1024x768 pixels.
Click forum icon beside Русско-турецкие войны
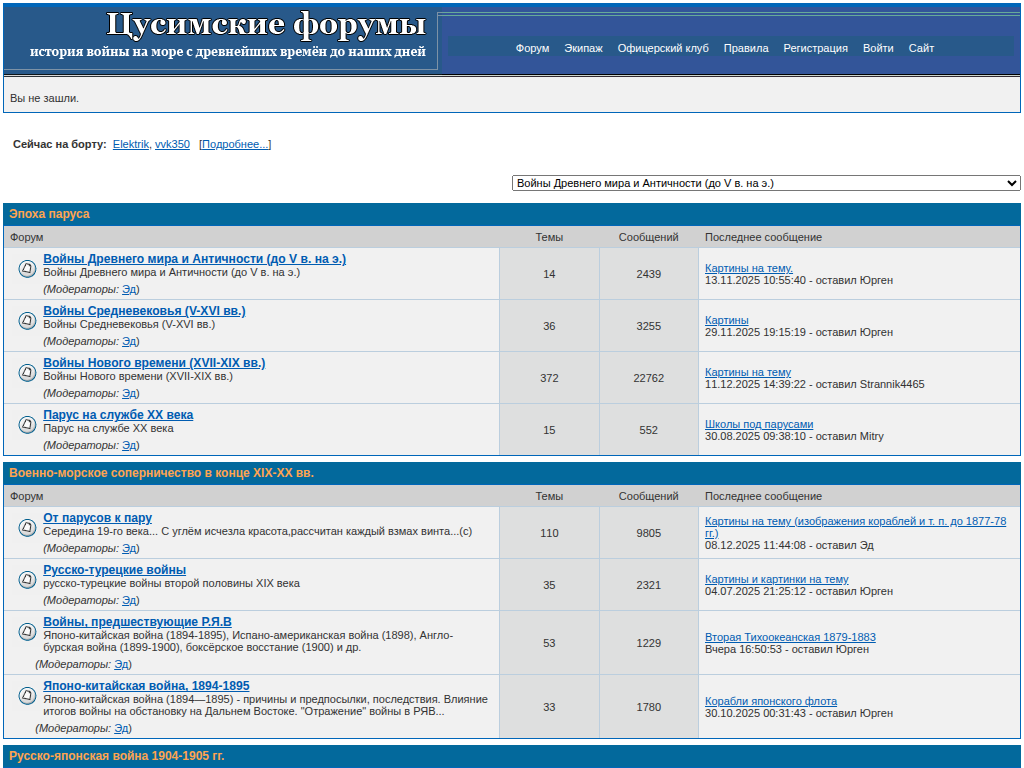click(x=27, y=580)
